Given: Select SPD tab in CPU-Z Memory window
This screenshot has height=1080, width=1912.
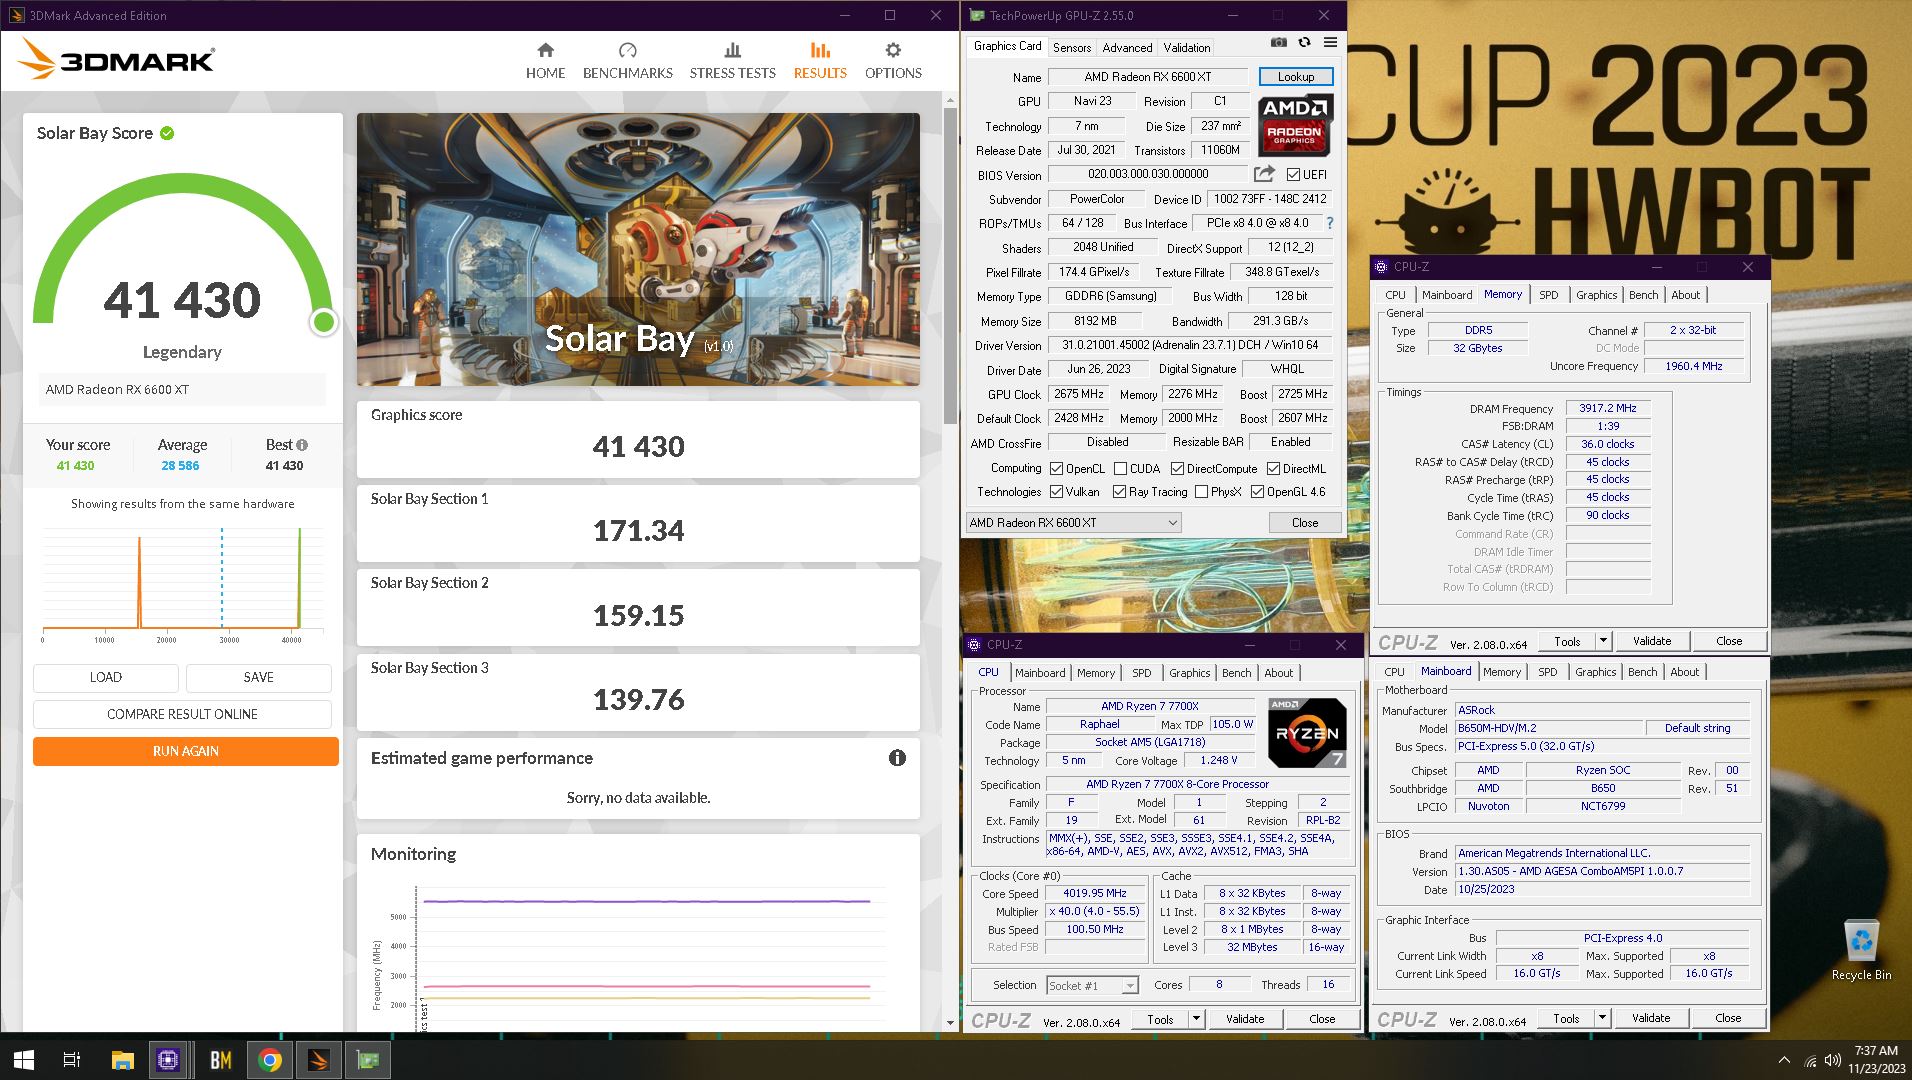Looking at the screenshot, I should click(1548, 295).
